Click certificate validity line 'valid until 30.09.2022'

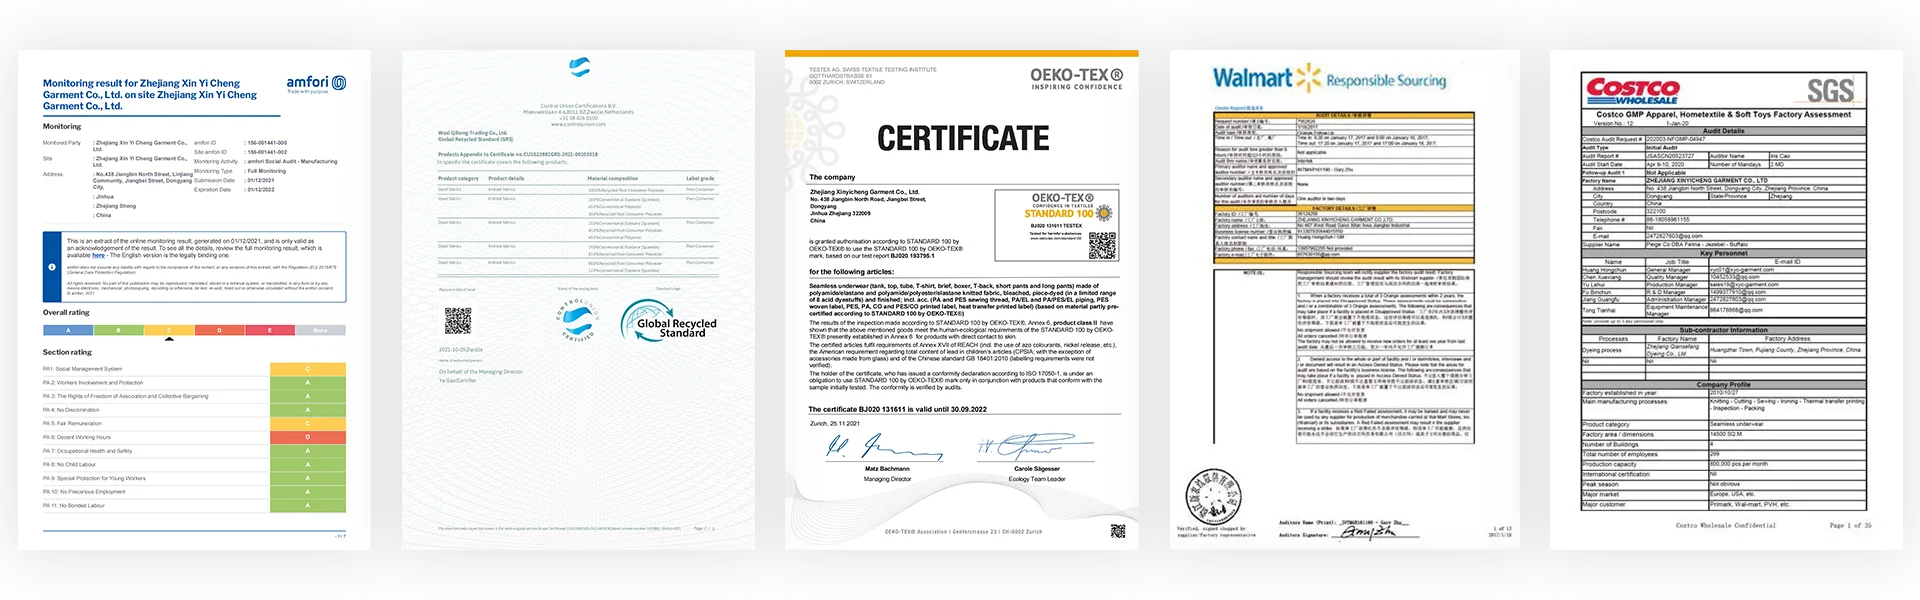pos(897,409)
